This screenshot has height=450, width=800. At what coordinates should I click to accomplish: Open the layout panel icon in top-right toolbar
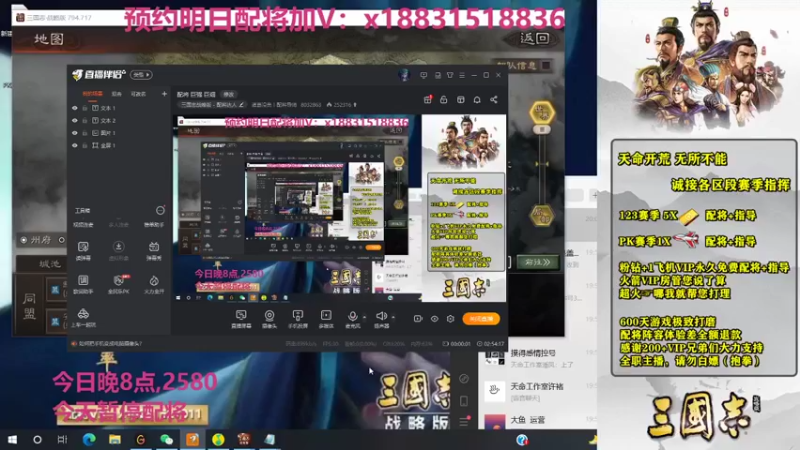[461, 99]
